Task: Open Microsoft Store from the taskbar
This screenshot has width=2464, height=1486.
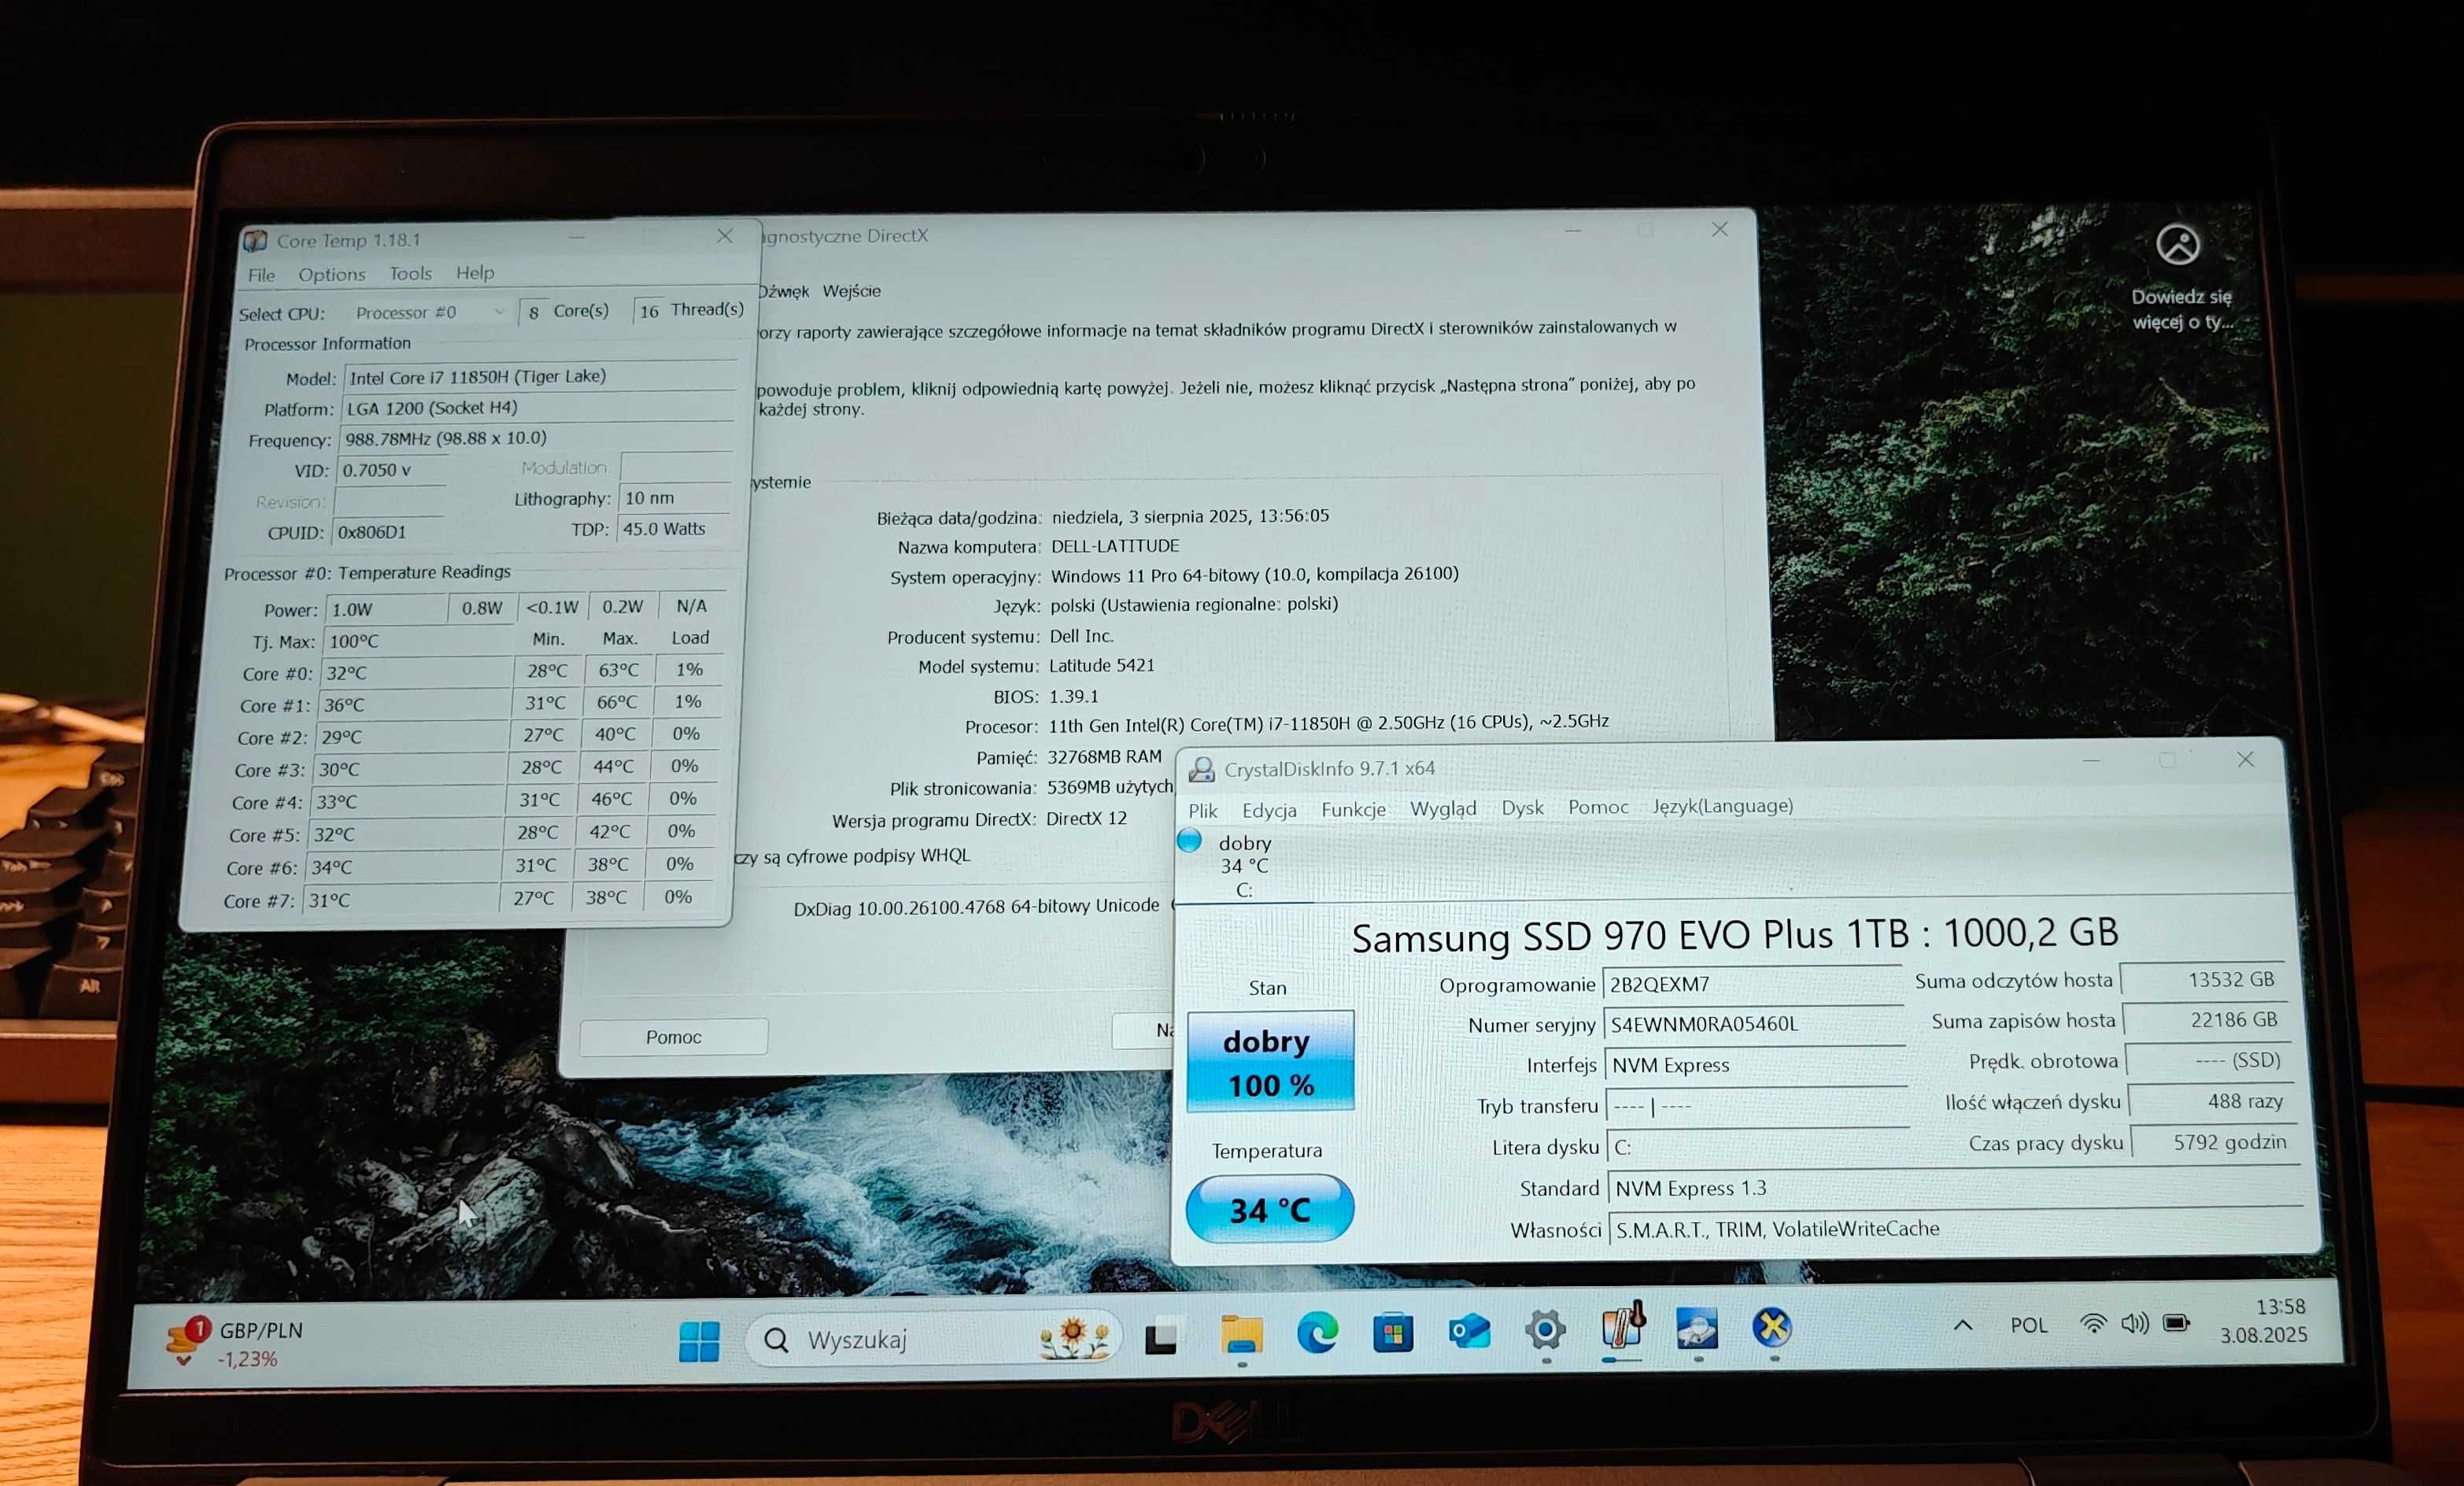Action: pyautogui.click(x=1393, y=1332)
